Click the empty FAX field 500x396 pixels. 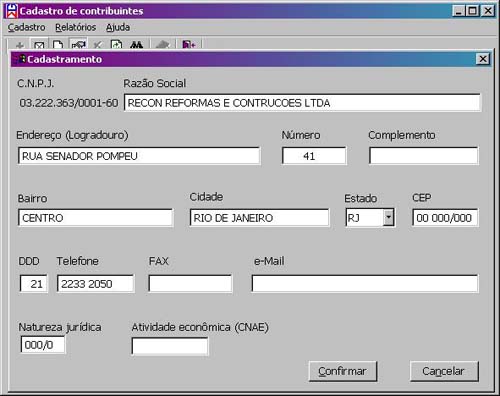[190, 284]
